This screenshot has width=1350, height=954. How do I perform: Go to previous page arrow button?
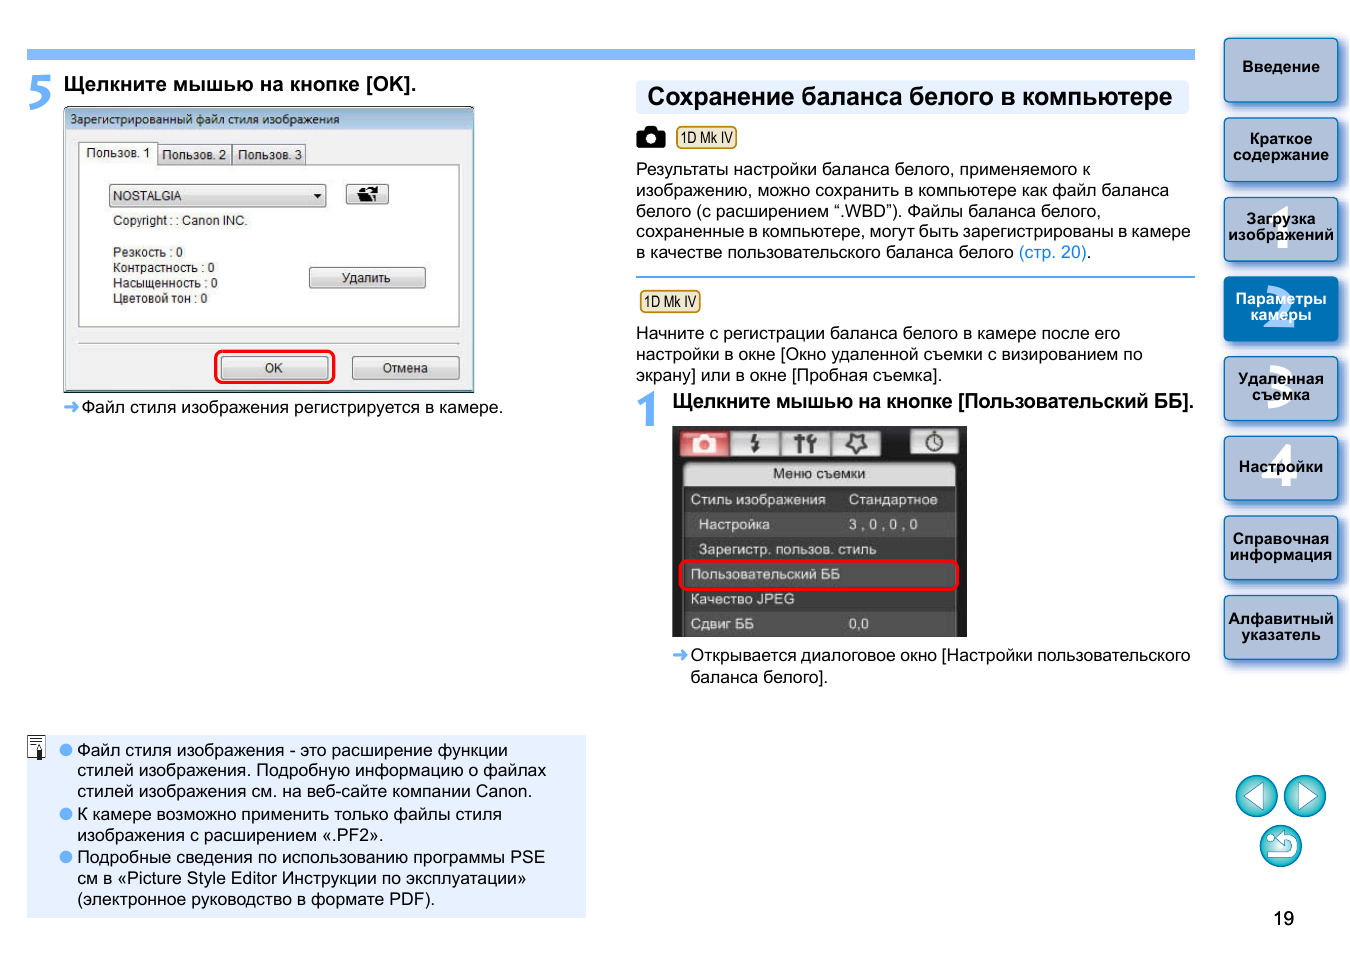[x=1256, y=796]
